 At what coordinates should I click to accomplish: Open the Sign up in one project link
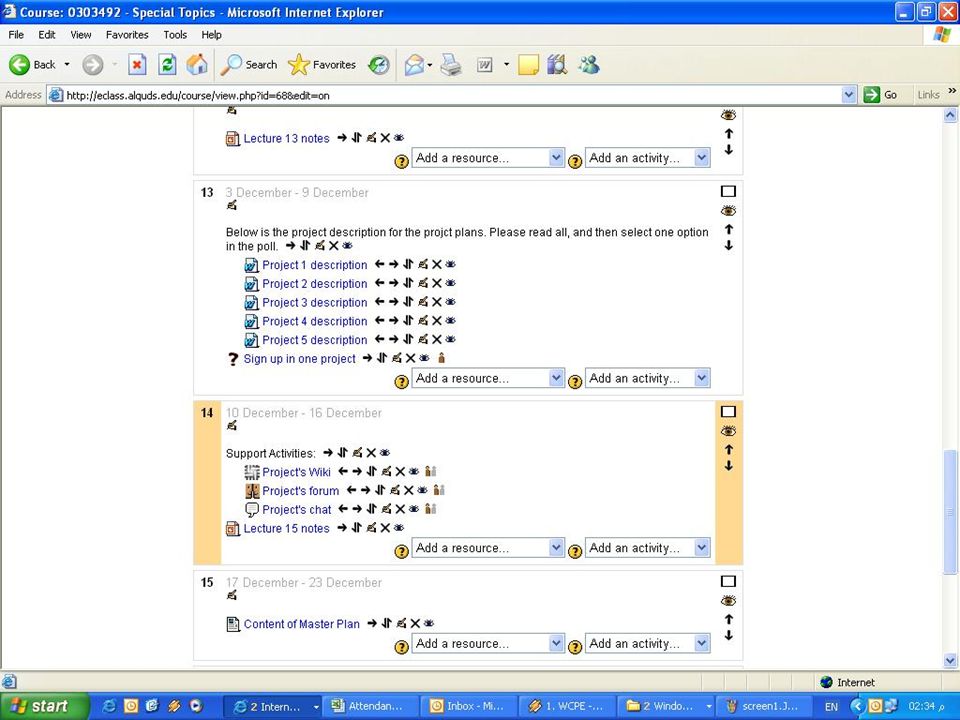[x=299, y=359]
